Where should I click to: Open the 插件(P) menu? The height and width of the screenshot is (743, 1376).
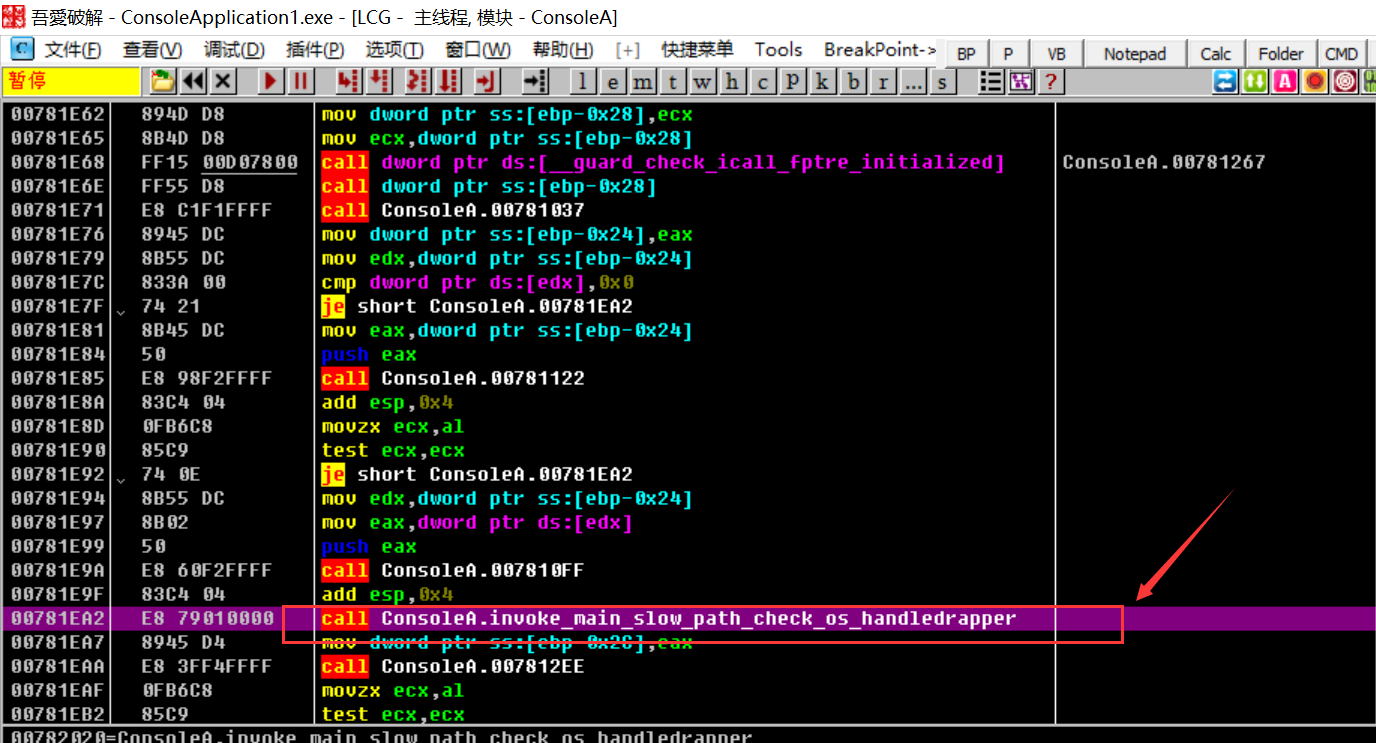click(x=315, y=50)
